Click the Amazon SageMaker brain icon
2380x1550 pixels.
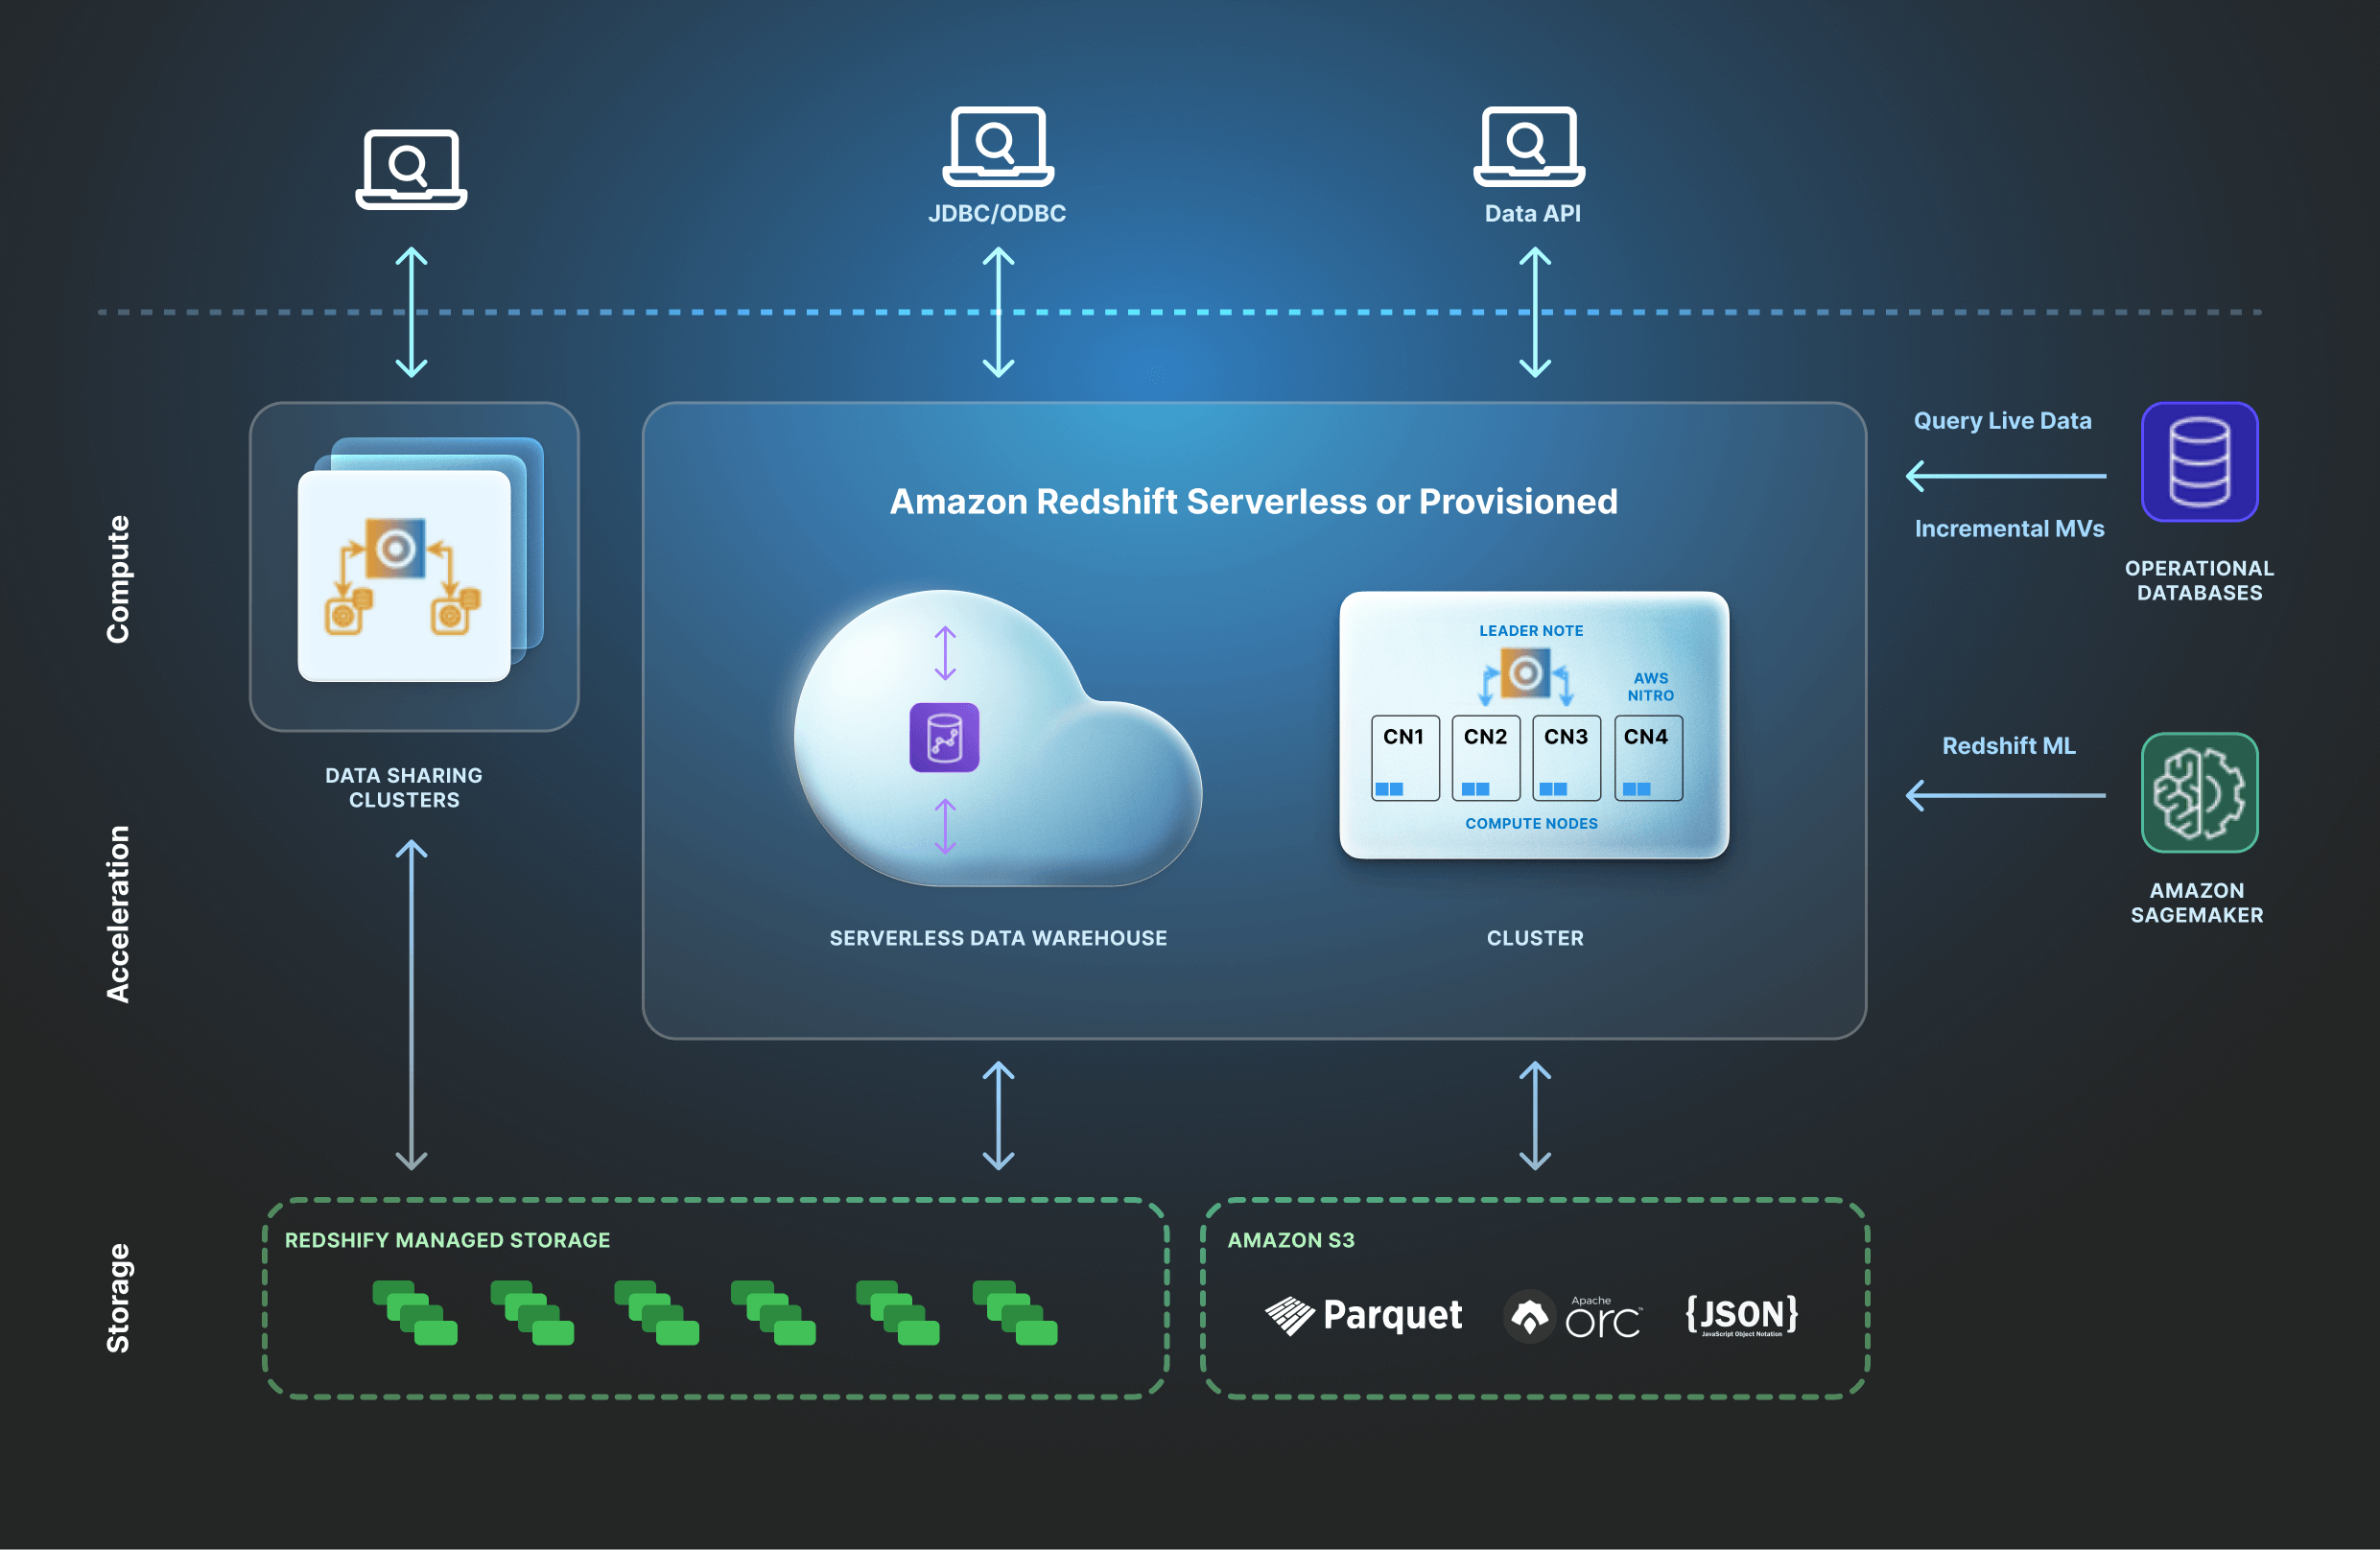tap(2199, 793)
